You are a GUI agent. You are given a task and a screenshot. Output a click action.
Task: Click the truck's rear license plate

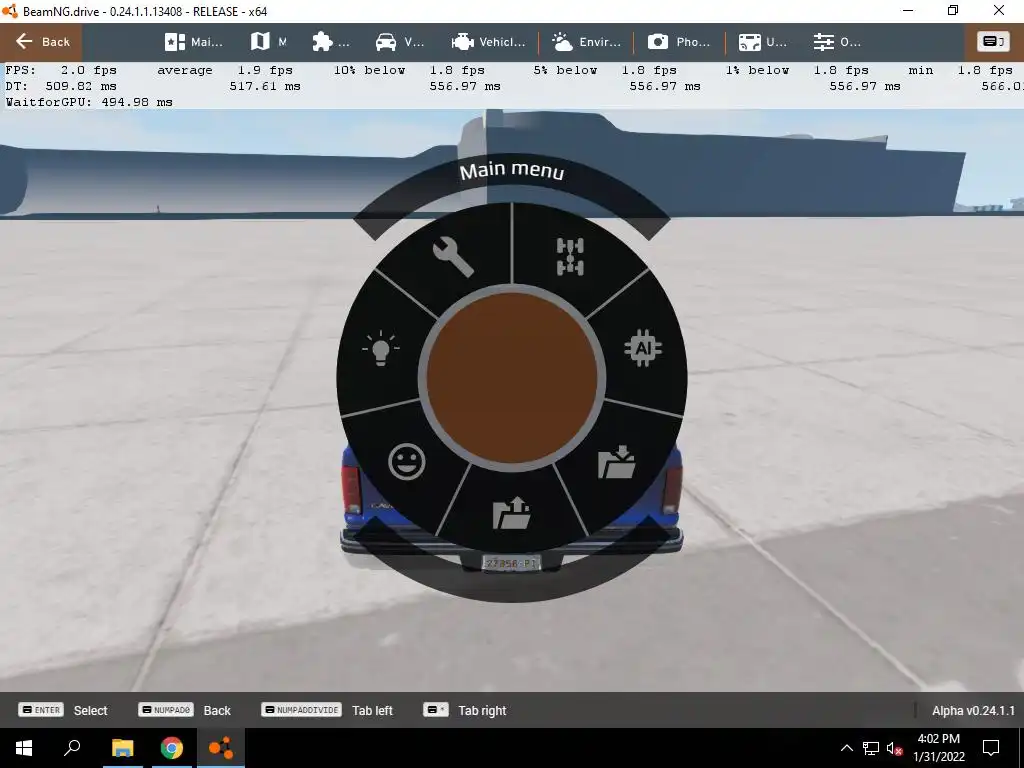pos(511,563)
